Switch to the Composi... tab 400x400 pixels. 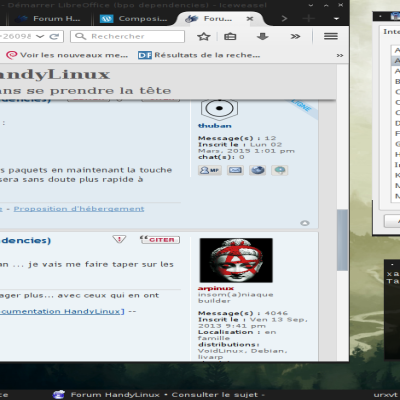(x=133, y=19)
